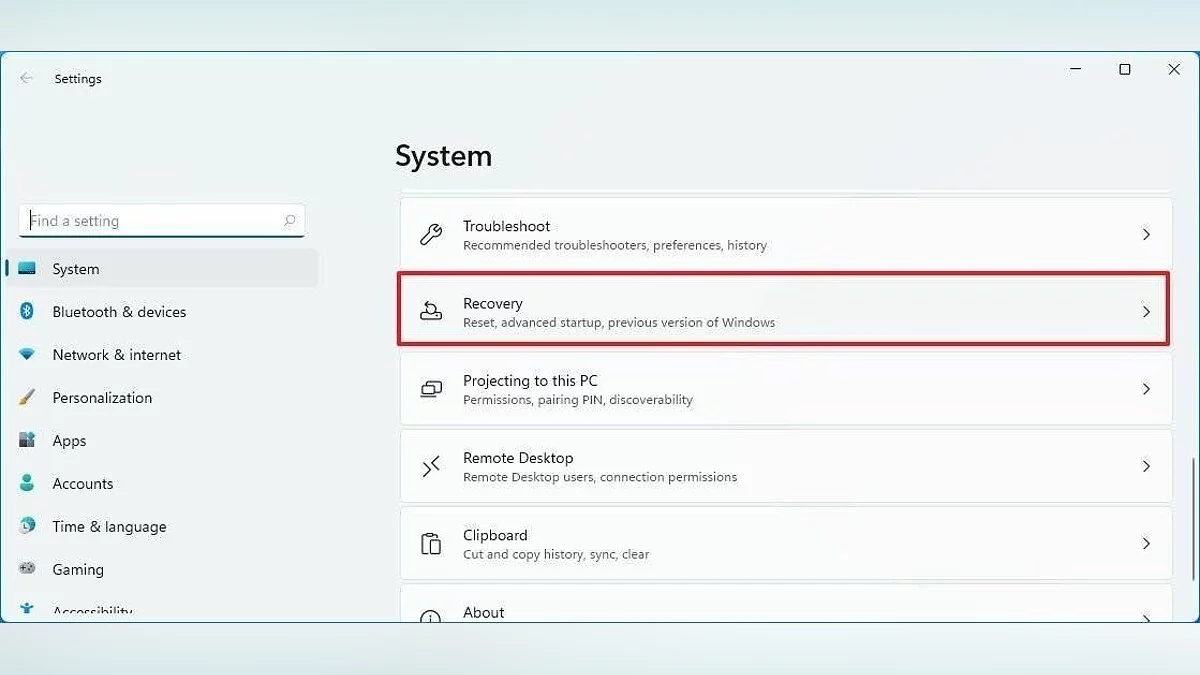Open Time & language settings
Screen dimensions: 1200x675
162,527
